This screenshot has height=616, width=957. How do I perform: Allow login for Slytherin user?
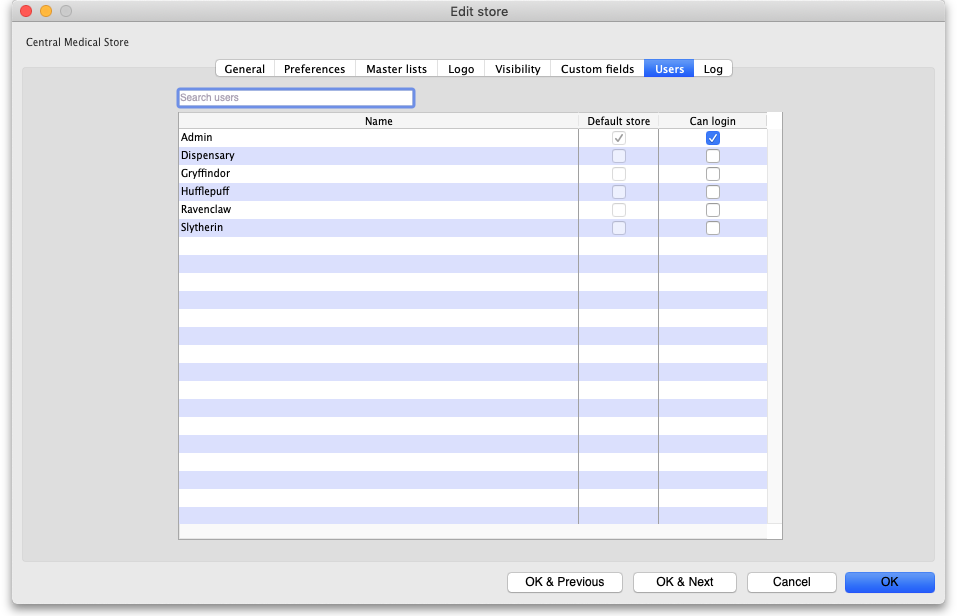pyautogui.click(x=713, y=228)
